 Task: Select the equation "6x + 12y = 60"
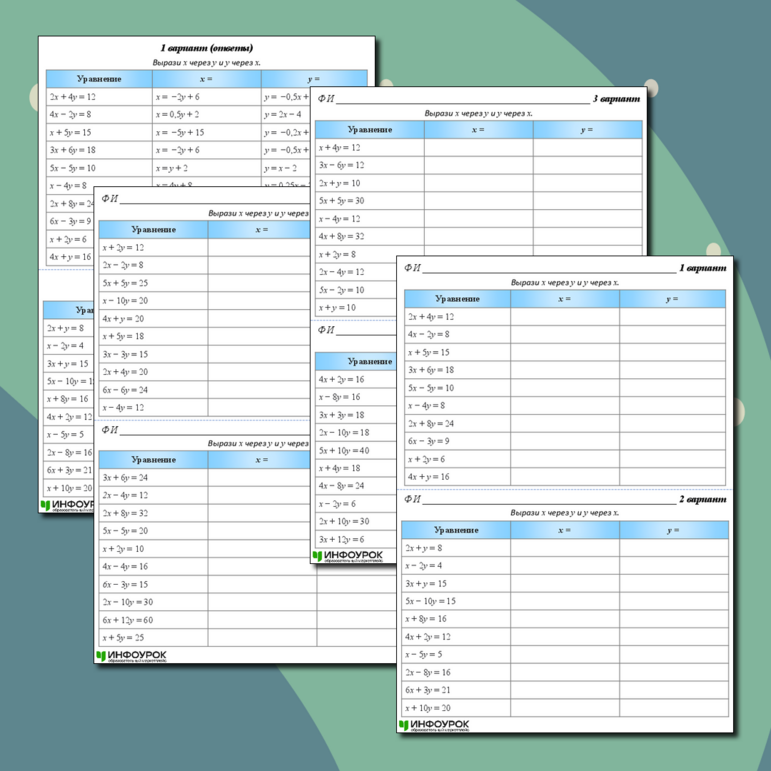click(127, 620)
